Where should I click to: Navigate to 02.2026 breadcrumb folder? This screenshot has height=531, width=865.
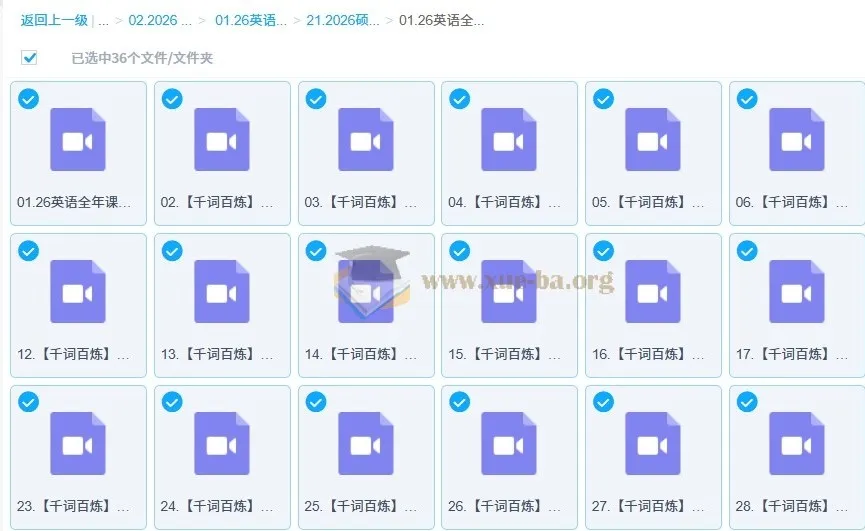tap(160, 20)
